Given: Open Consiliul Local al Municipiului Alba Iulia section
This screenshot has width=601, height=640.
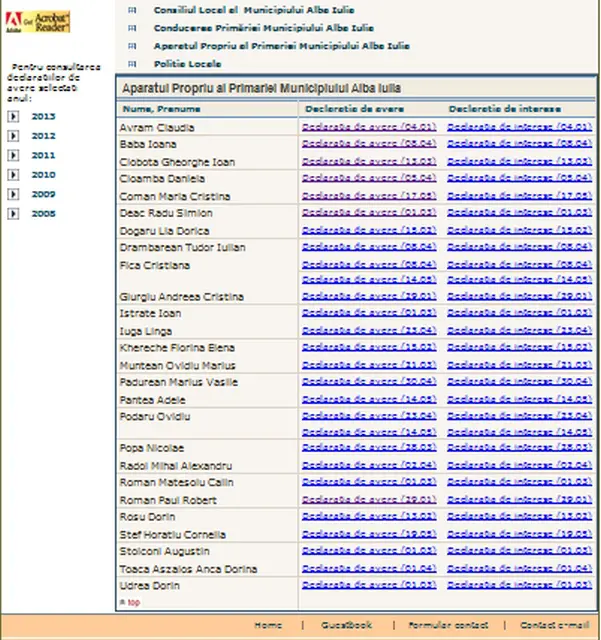Looking at the screenshot, I should (254, 10).
